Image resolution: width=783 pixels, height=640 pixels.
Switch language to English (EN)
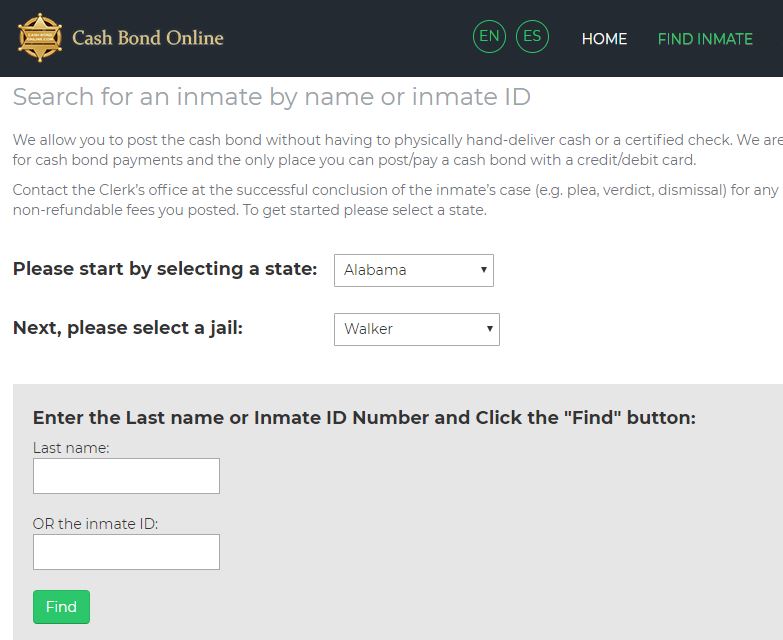489,38
